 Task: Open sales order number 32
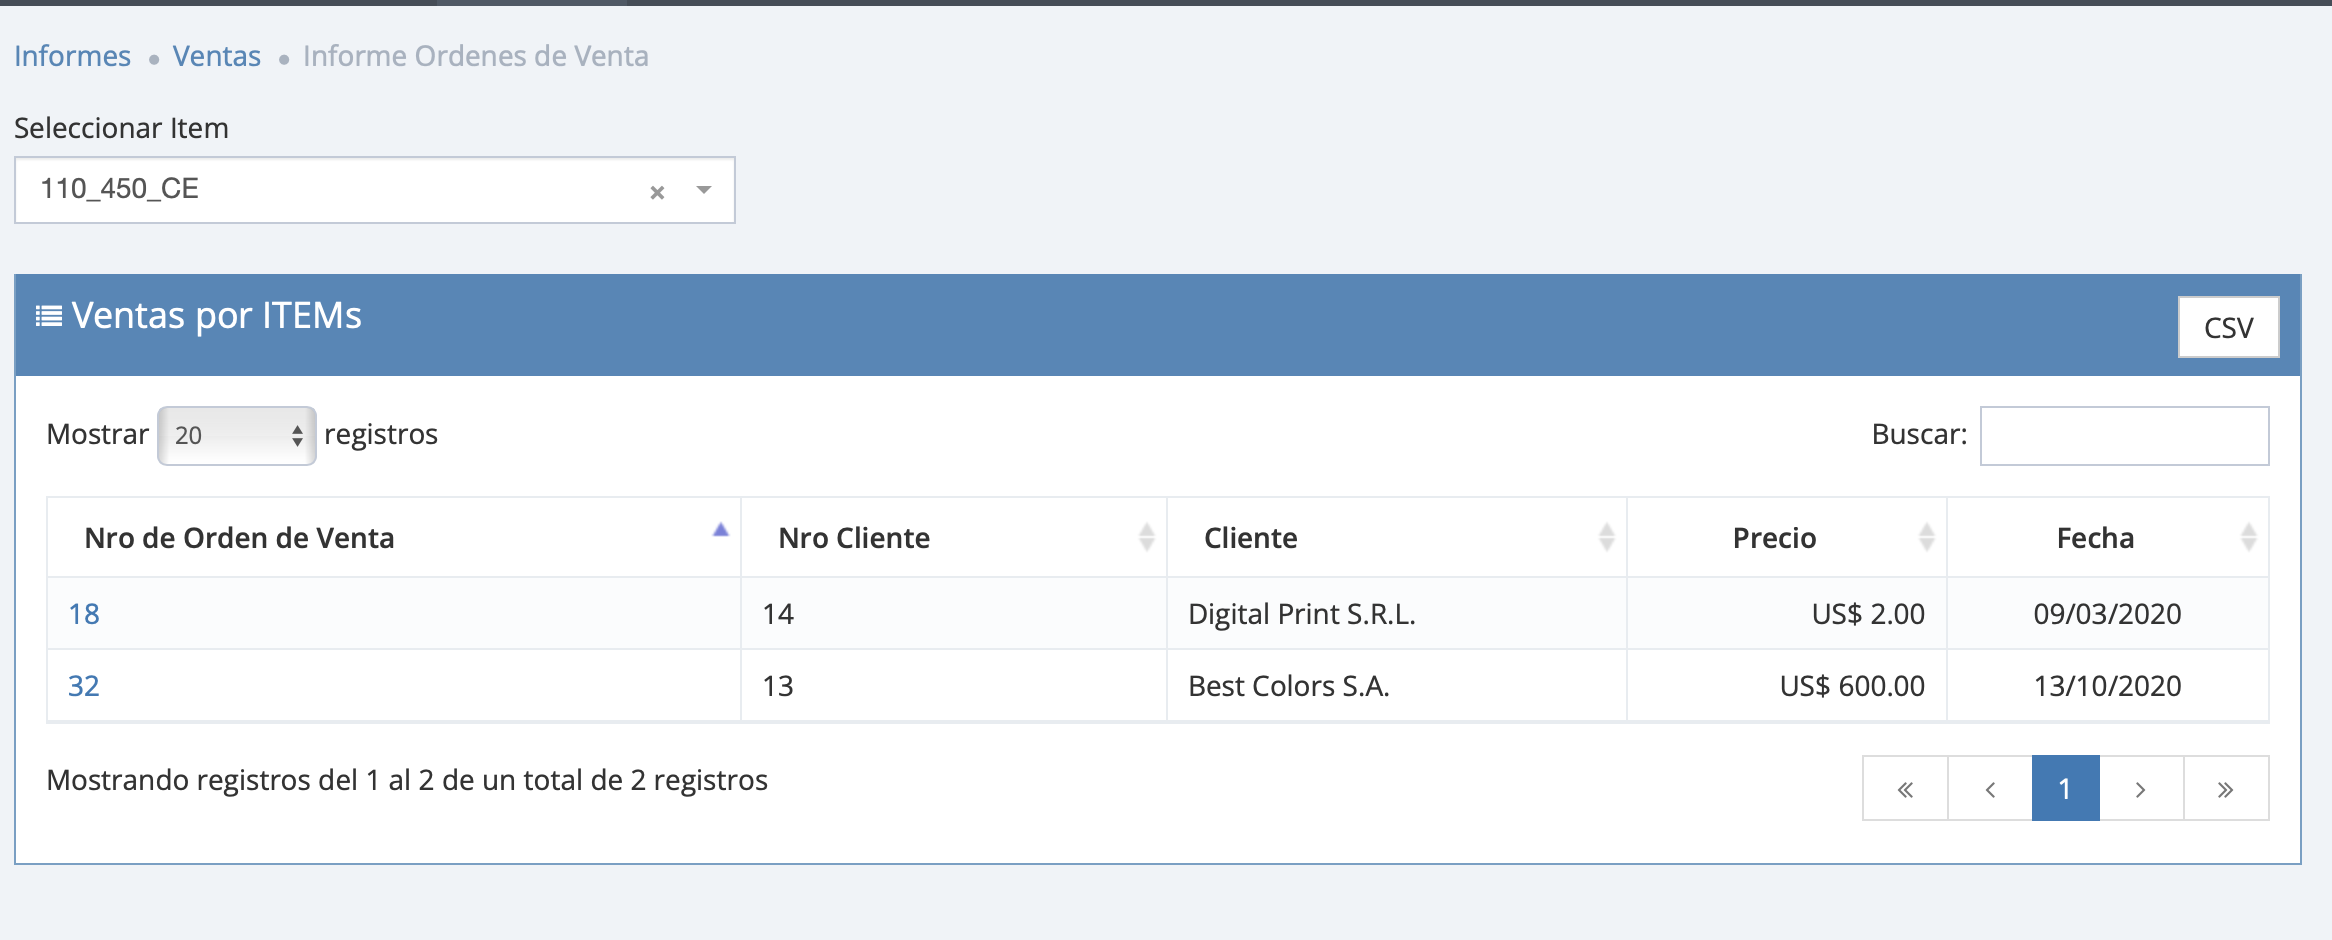pos(84,686)
